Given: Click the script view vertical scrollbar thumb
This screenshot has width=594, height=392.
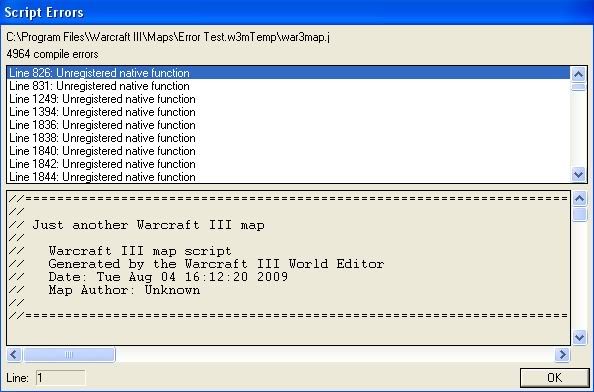Looking at the screenshot, I should click(x=580, y=214).
